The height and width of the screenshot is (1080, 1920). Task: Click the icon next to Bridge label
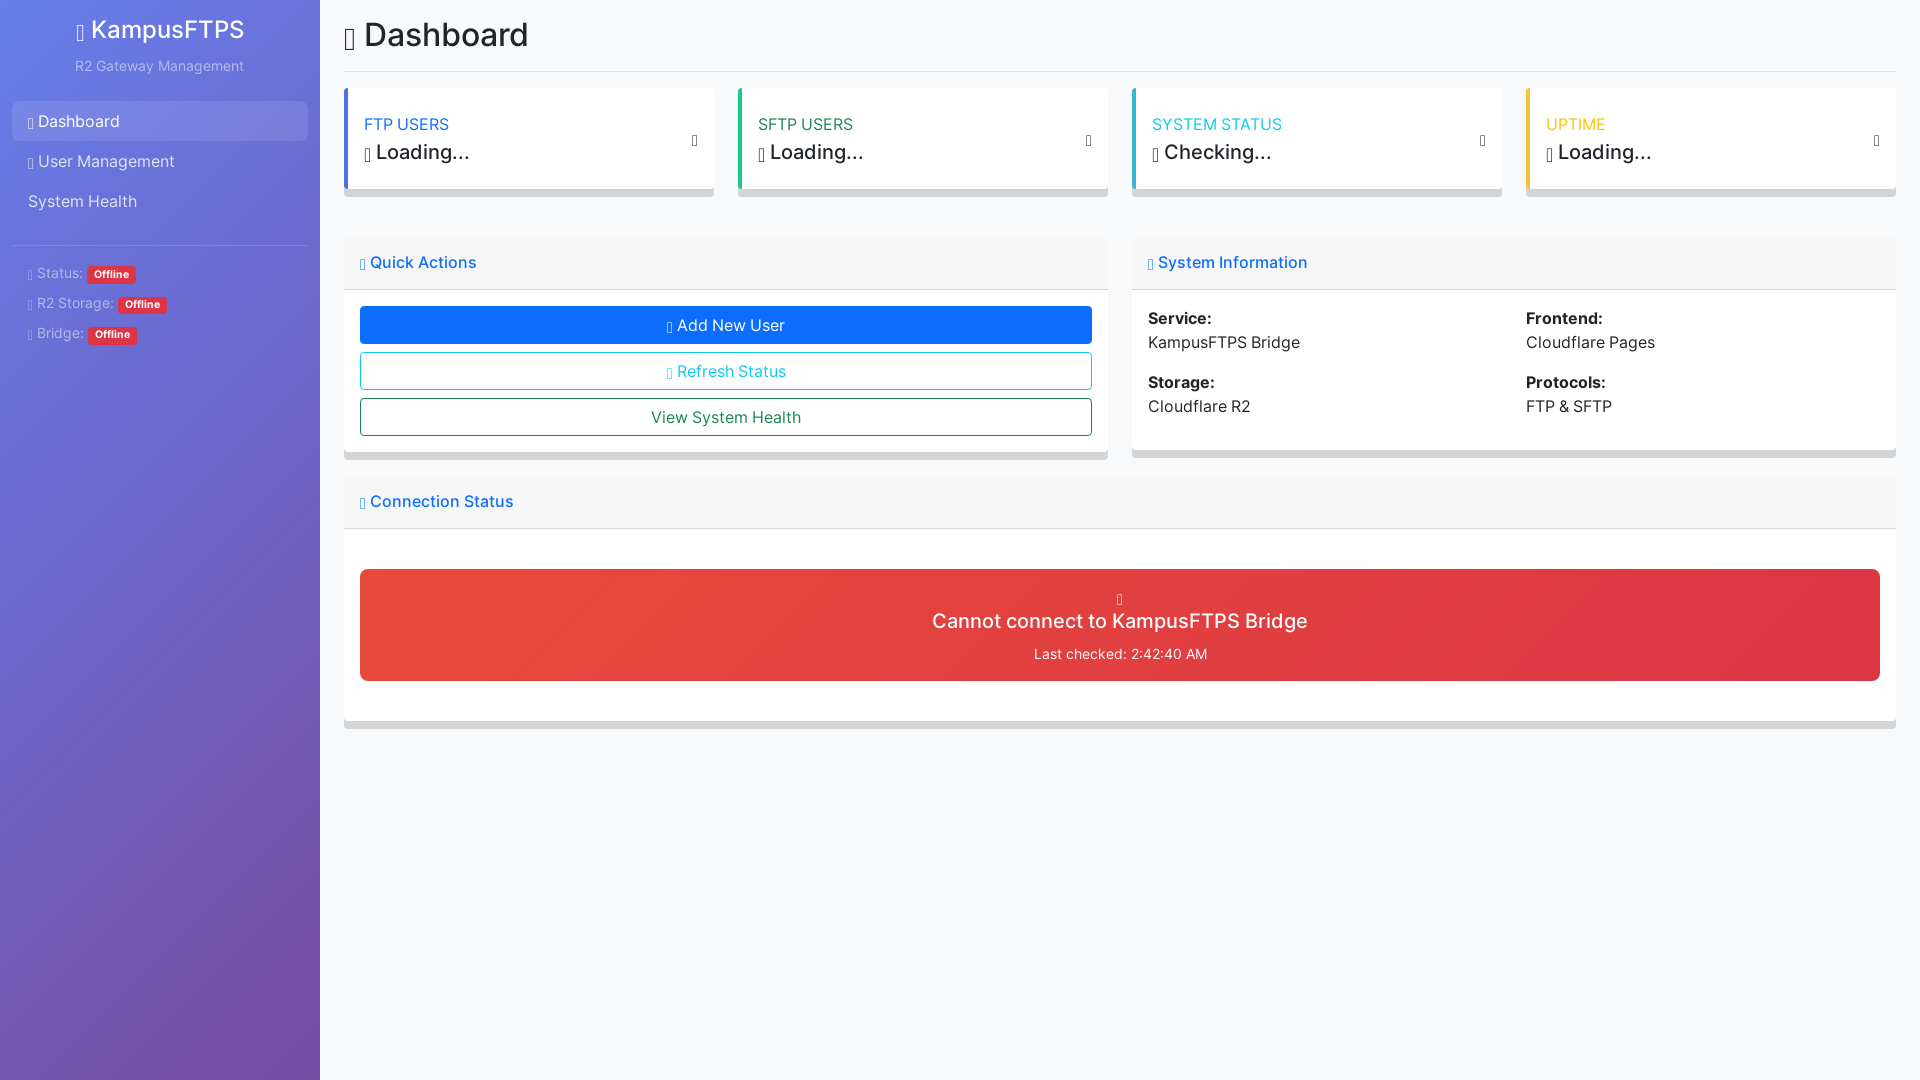31,335
